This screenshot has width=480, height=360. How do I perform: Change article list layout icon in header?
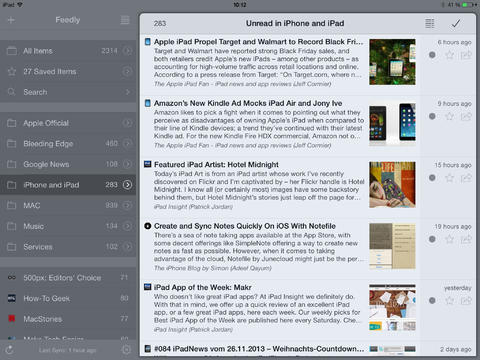click(430, 23)
